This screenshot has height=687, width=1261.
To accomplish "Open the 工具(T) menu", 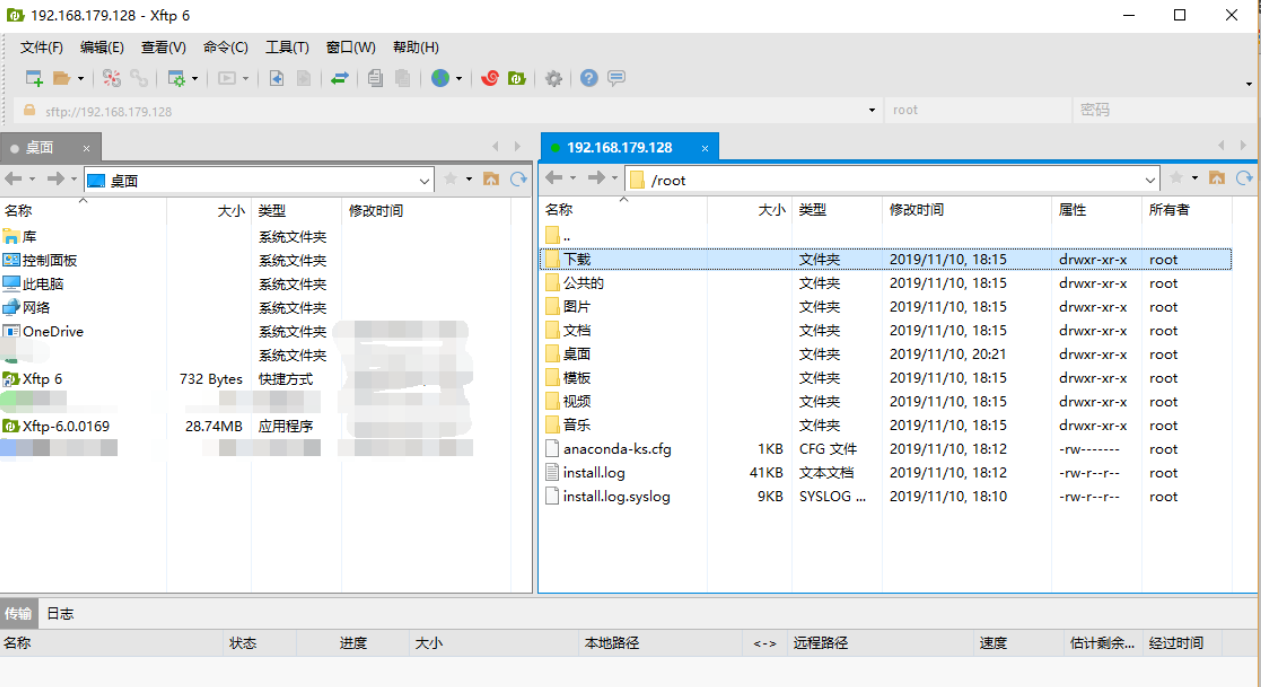I will [287, 47].
